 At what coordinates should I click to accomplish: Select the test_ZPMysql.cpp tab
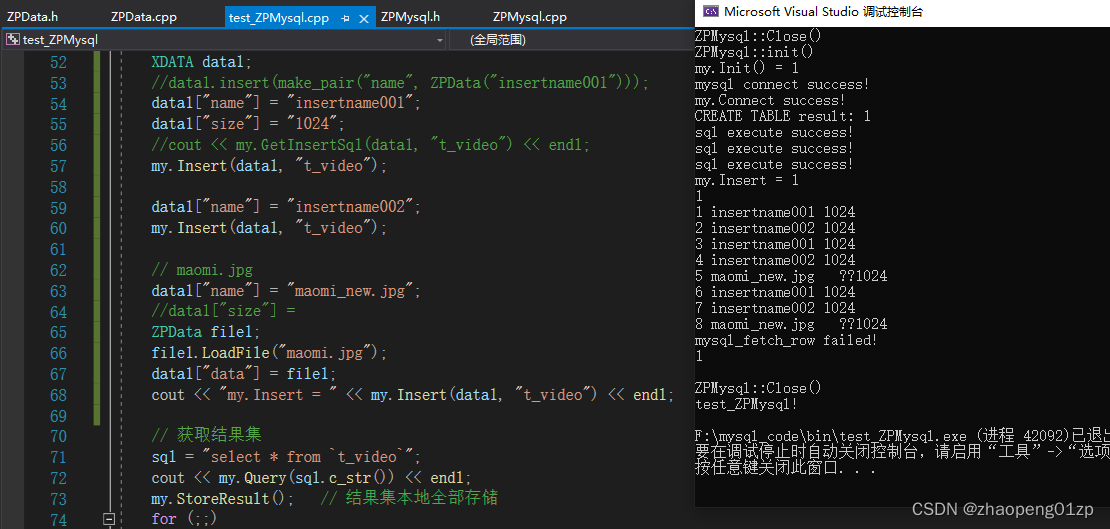pos(279,18)
